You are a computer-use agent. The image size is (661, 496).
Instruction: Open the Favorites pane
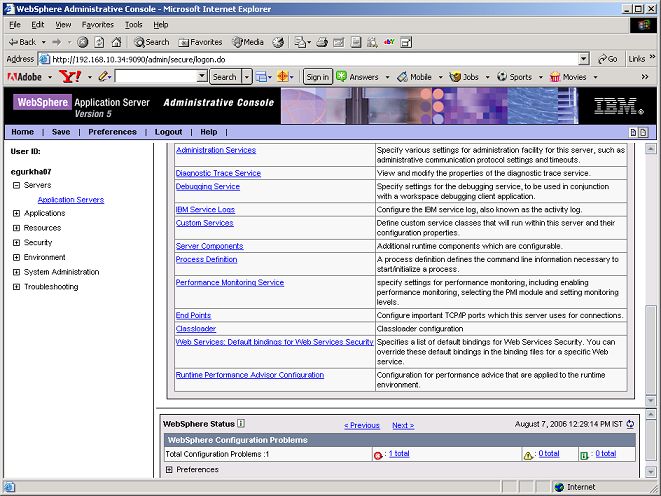[x=200, y=42]
